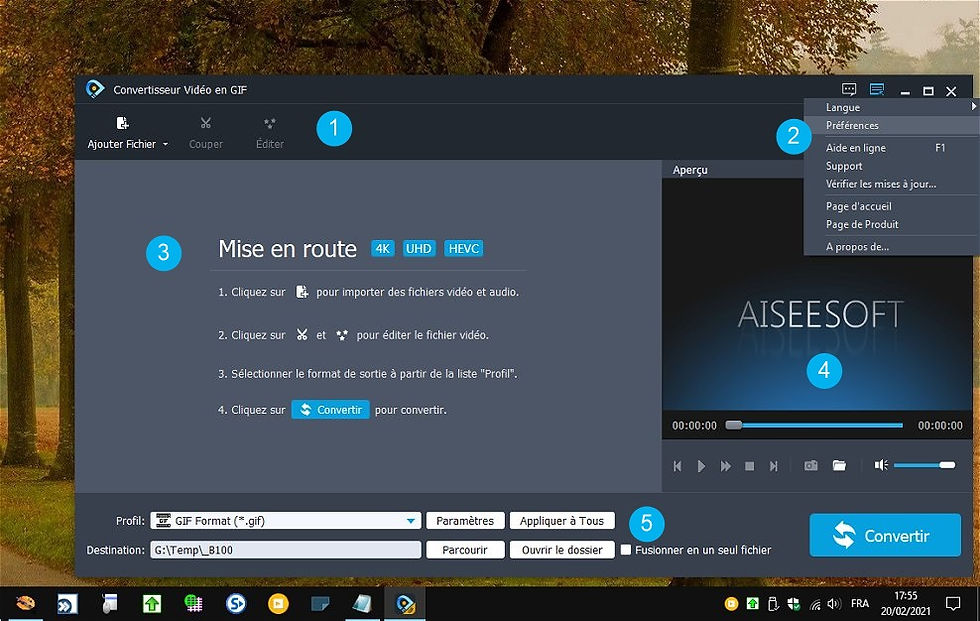
Task: Click the Destination path field
Action: pos(286,550)
